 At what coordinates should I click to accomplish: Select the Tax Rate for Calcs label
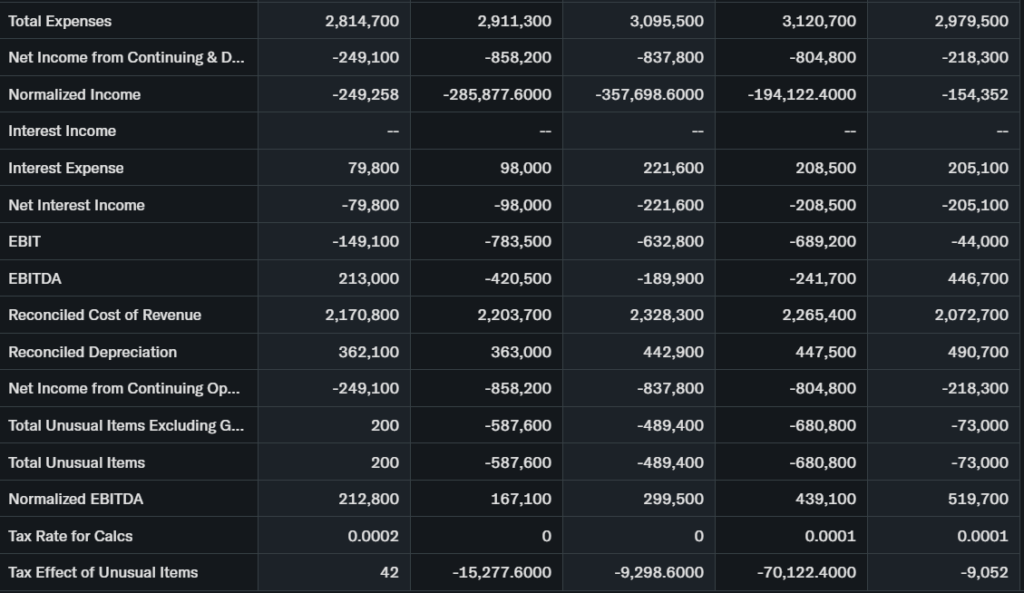pos(70,536)
